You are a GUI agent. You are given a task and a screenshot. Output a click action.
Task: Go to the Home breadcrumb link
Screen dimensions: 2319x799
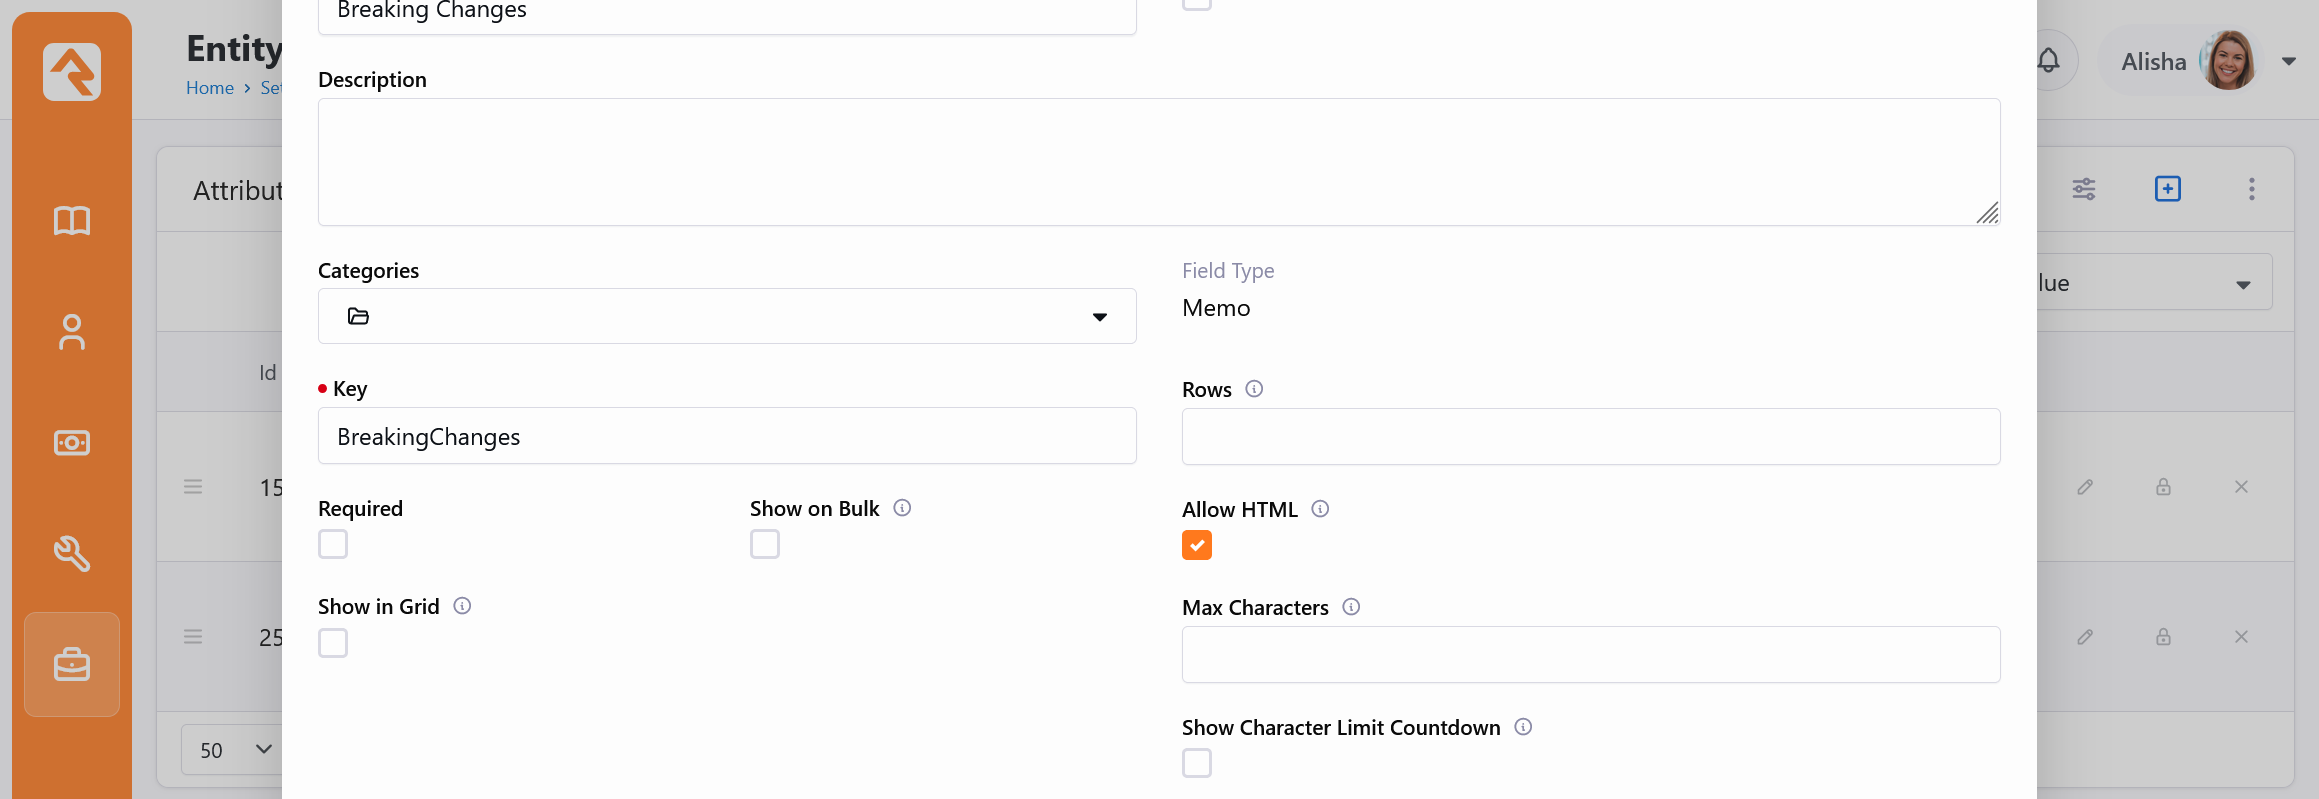[x=210, y=88]
